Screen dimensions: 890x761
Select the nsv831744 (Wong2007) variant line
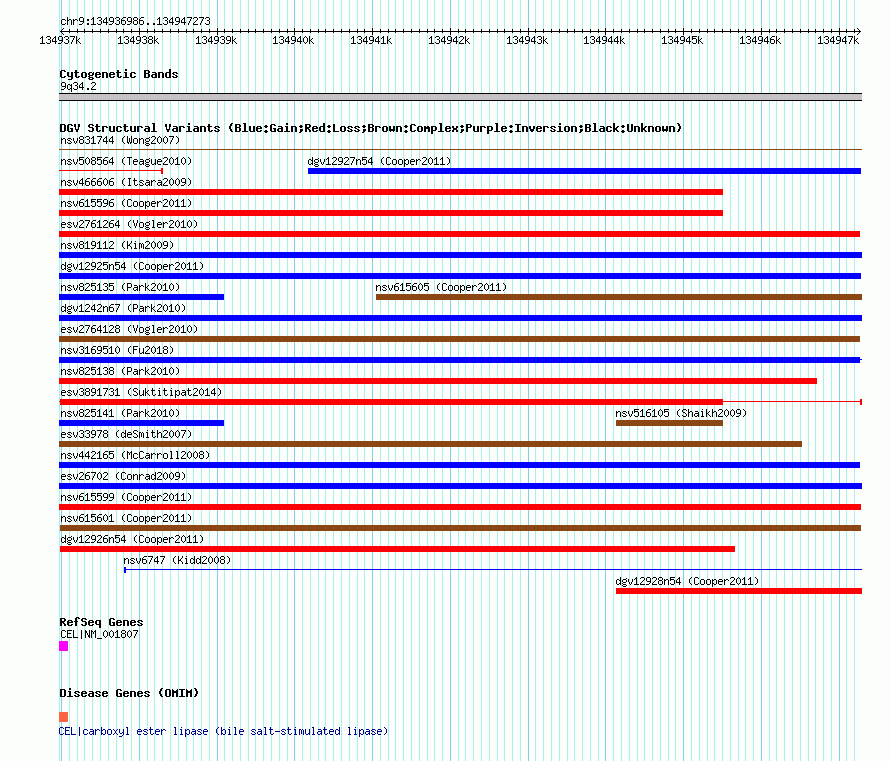pos(460,150)
